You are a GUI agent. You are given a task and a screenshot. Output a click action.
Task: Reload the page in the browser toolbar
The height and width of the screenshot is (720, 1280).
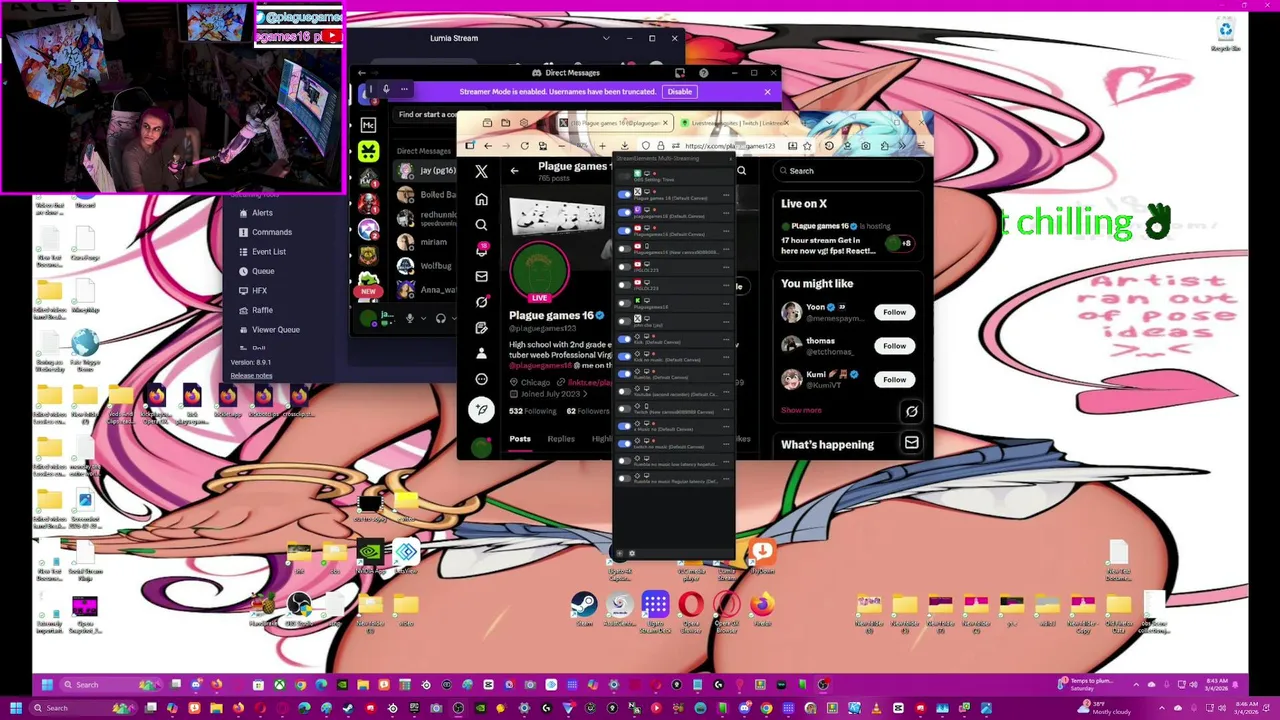coord(524,146)
